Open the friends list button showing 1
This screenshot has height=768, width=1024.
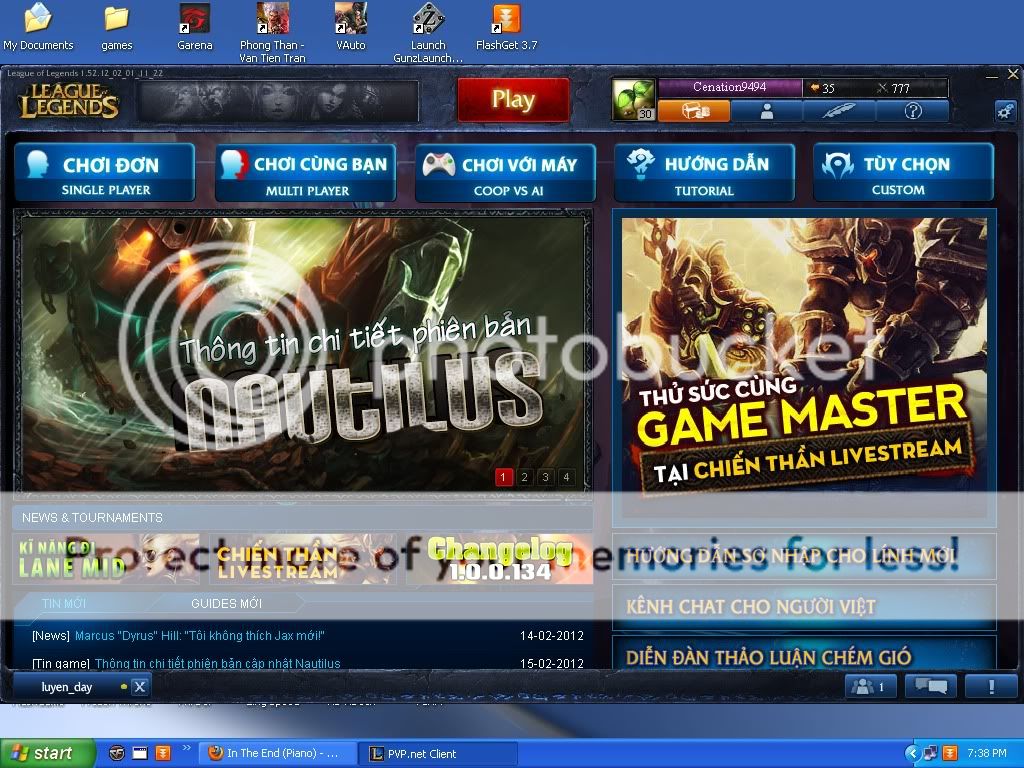tap(870, 686)
